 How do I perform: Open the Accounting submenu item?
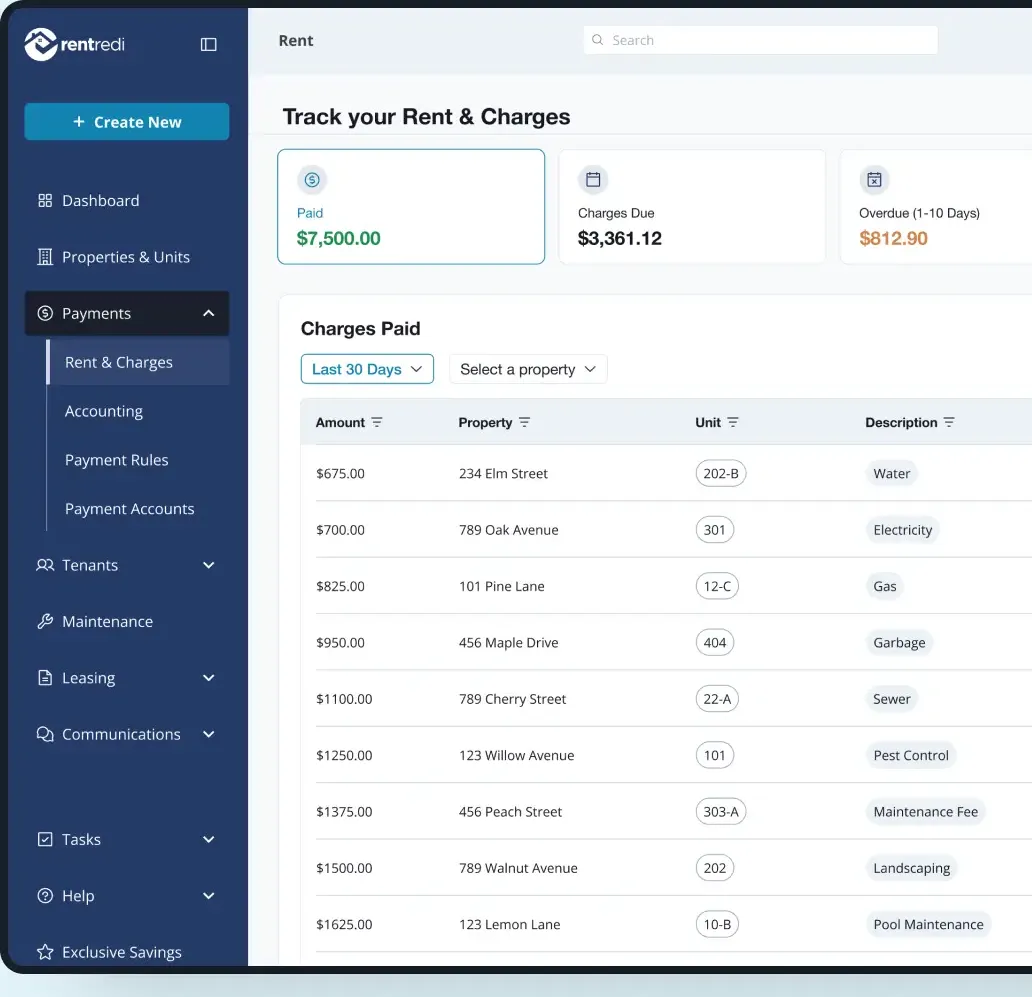[x=104, y=411]
